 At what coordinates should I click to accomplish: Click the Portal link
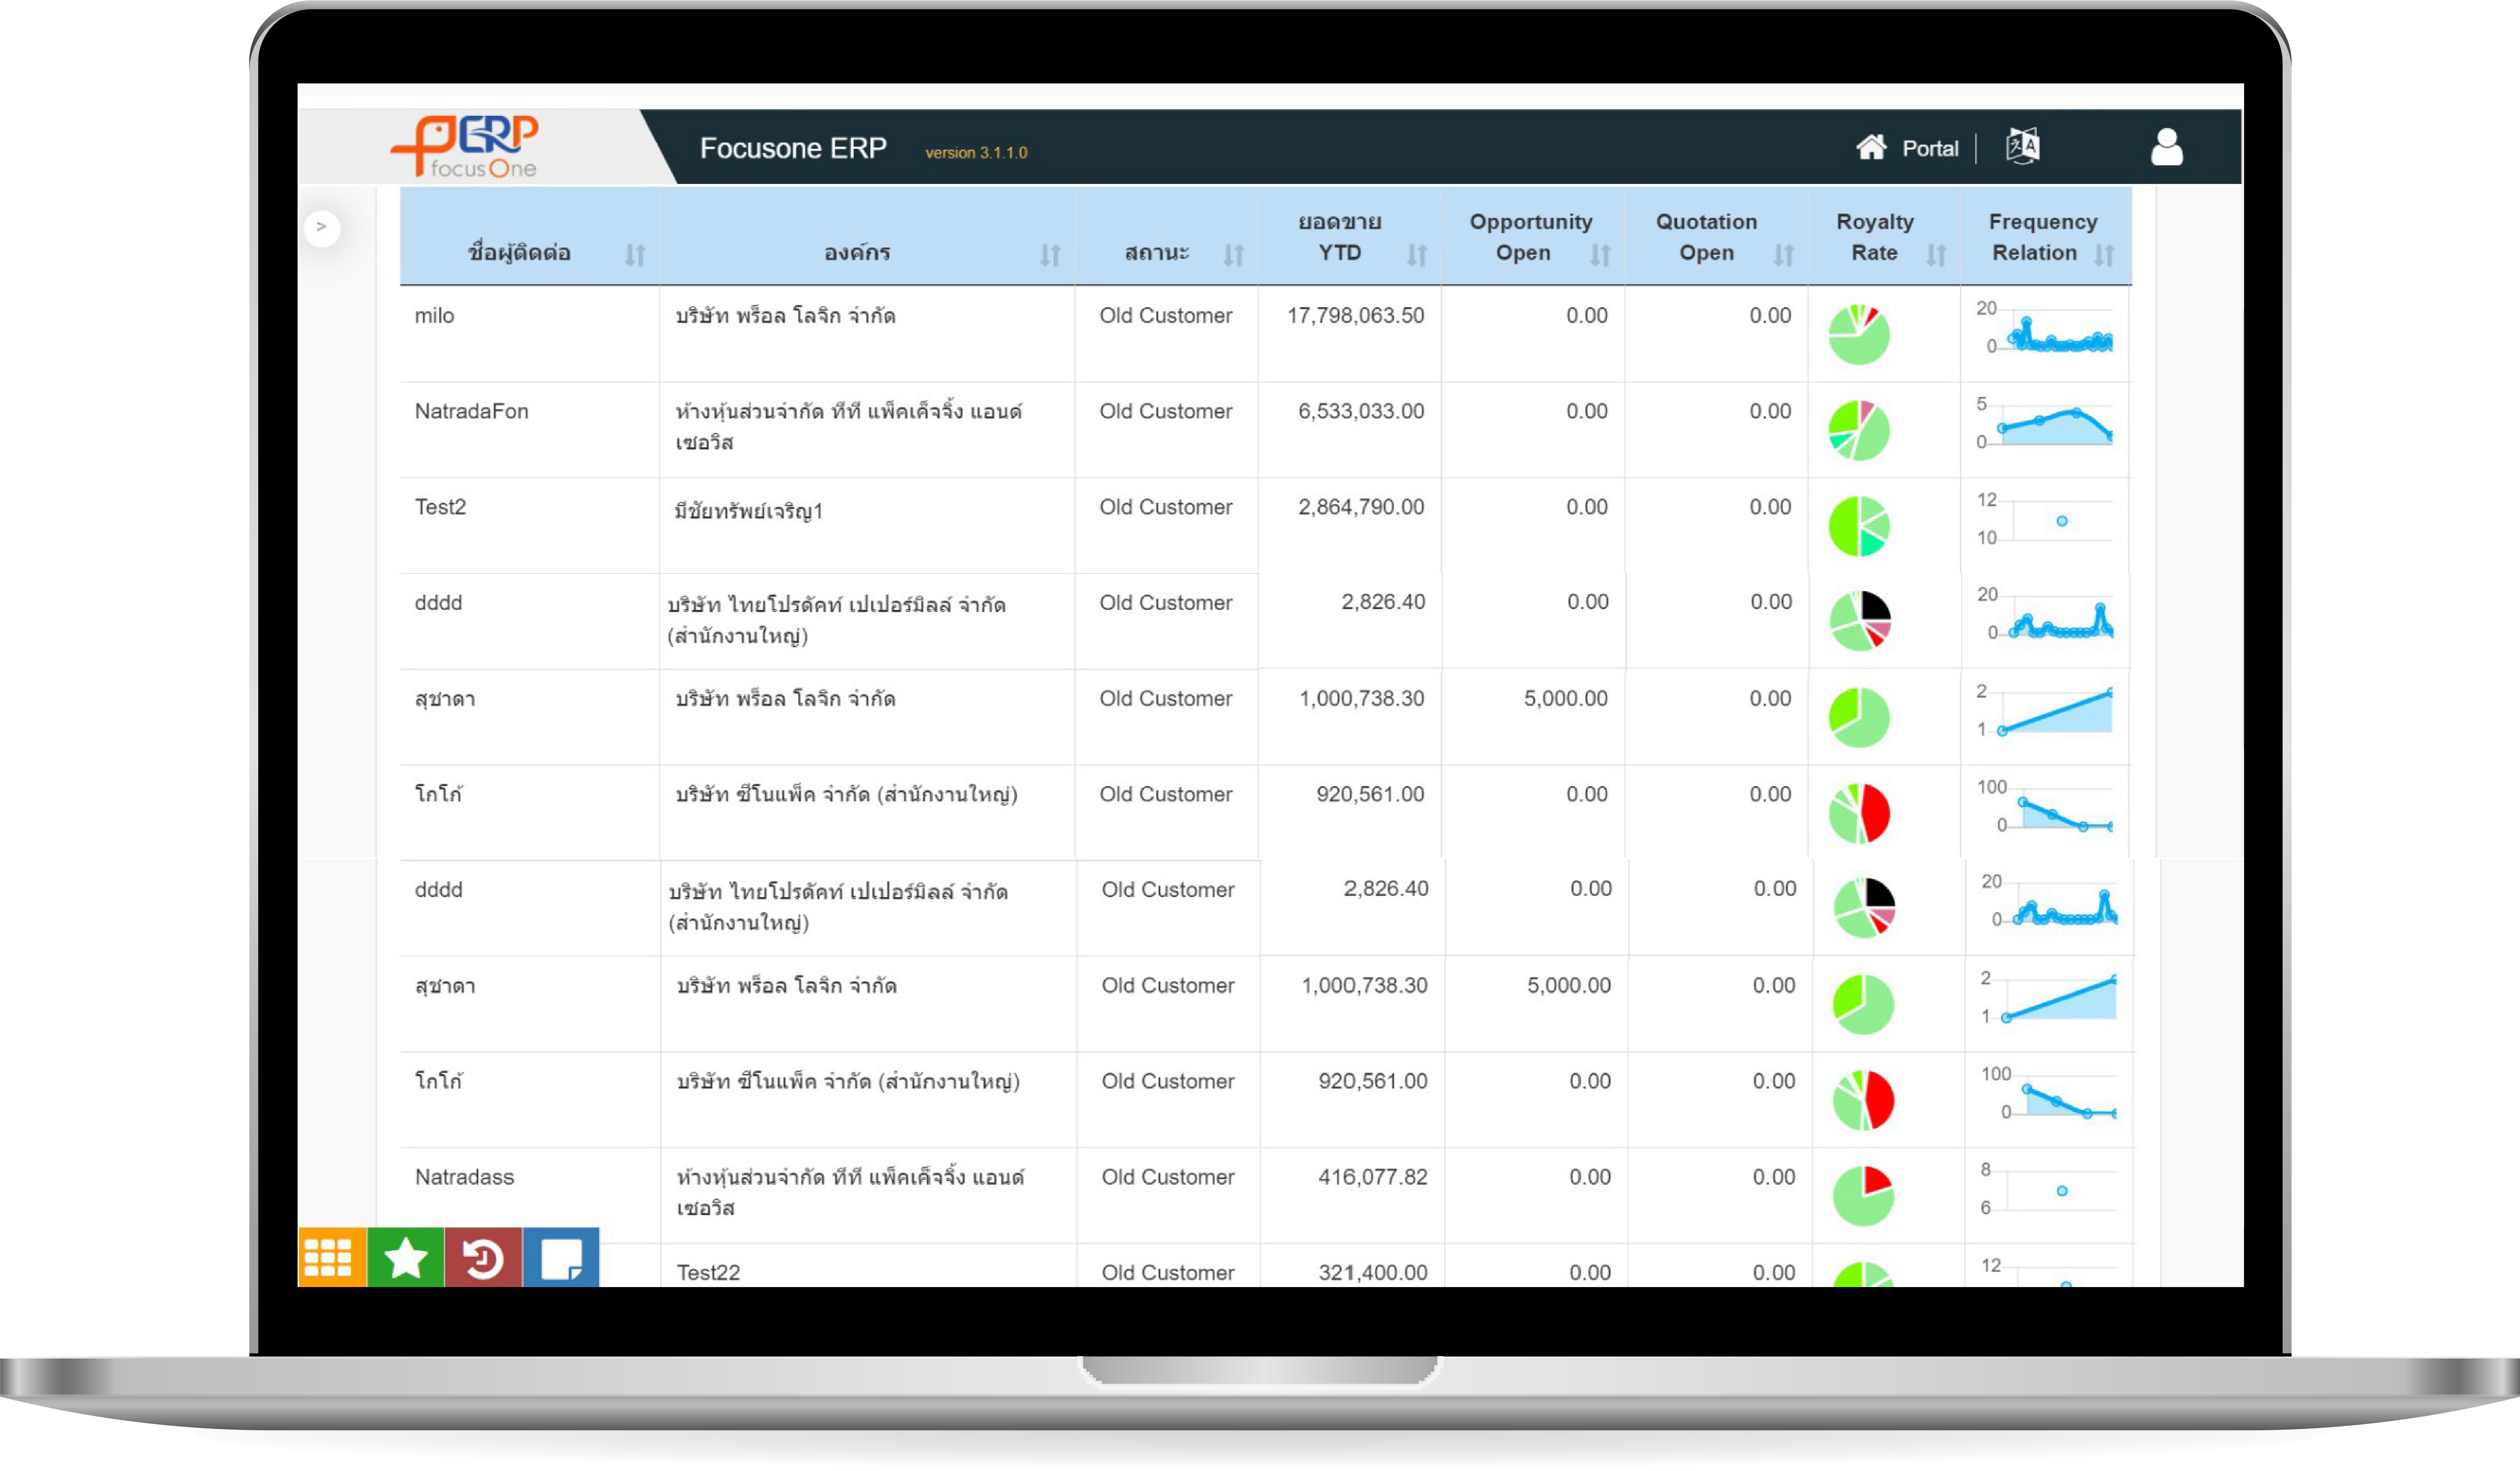click(1930, 149)
